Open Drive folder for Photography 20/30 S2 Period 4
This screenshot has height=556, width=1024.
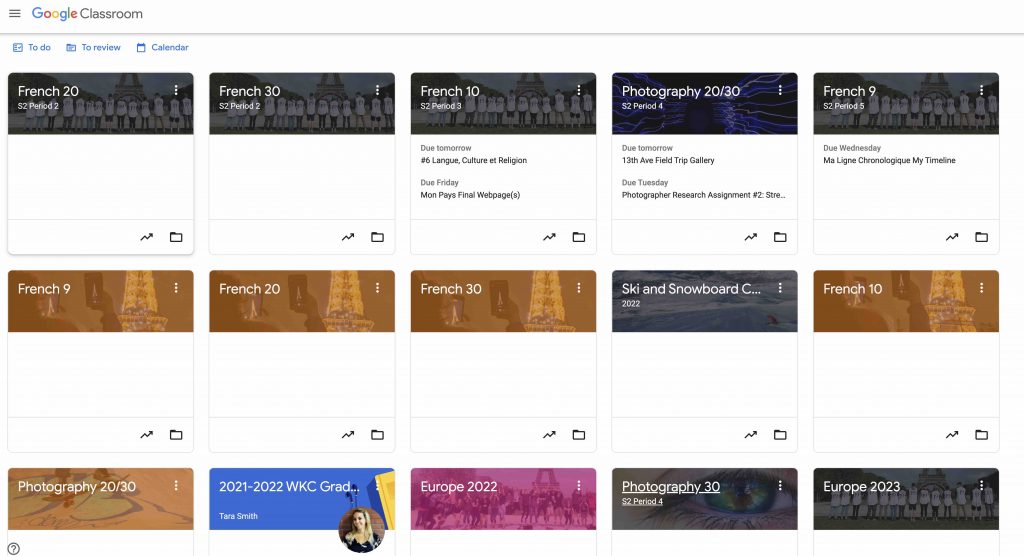780,237
